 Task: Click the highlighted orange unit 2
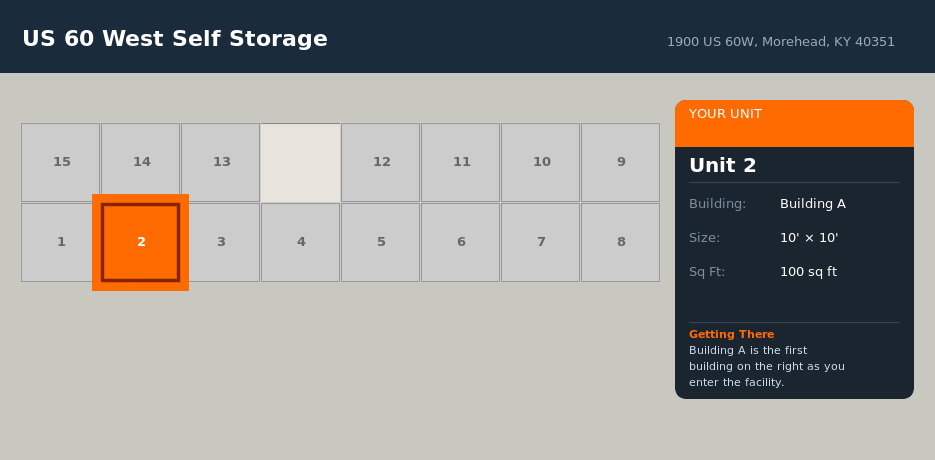[x=141, y=242]
